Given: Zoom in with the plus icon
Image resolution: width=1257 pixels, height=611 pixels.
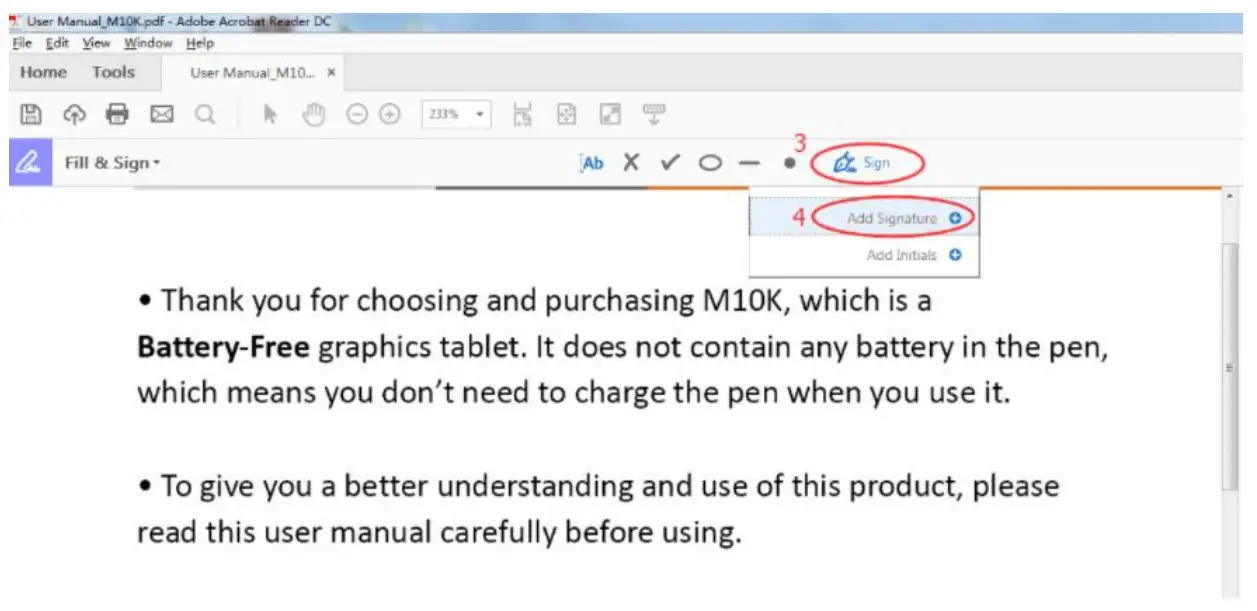Looking at the screenshot, I should (389, 114).
